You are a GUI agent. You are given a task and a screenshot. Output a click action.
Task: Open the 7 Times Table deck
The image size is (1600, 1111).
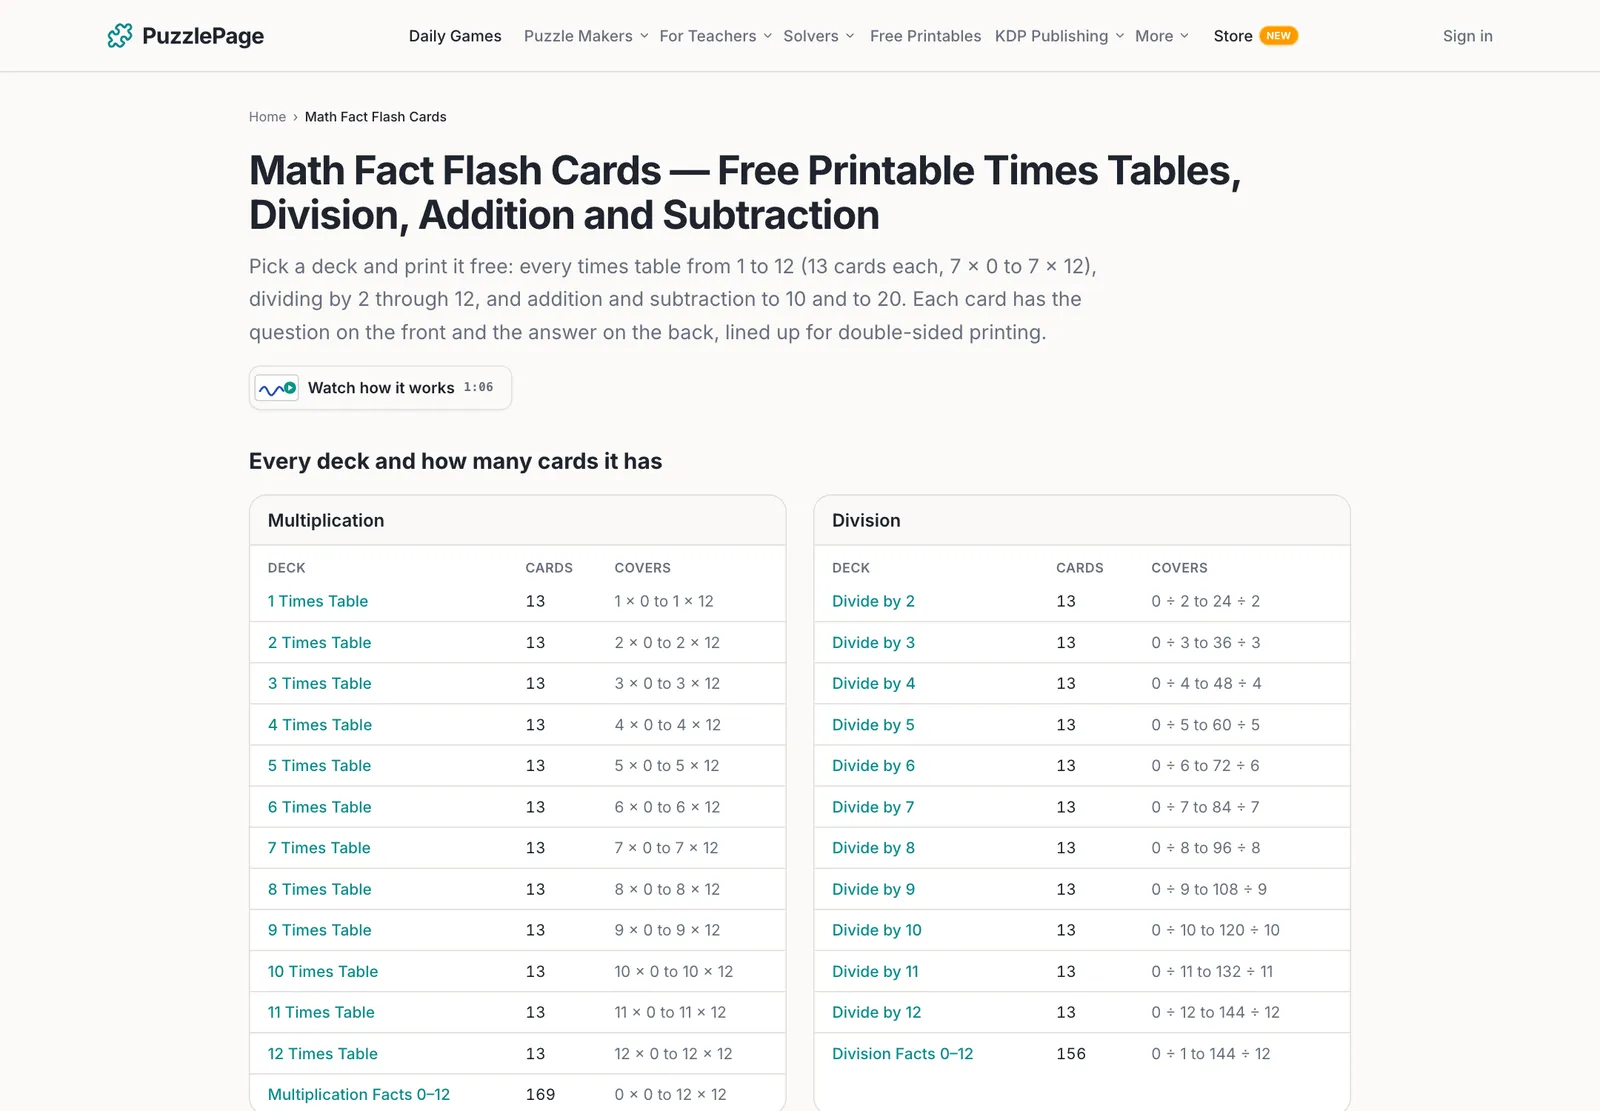click(x=319, y=848)
